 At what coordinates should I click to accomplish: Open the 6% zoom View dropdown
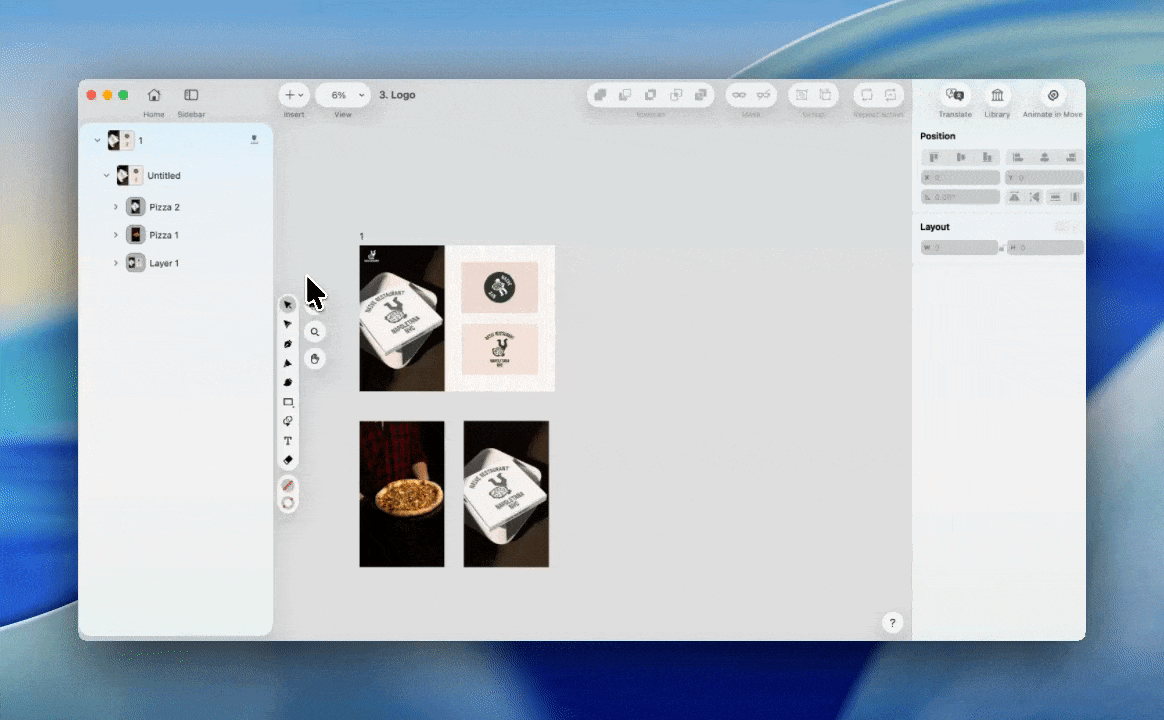pyautogui.click(x=343, y=95)
